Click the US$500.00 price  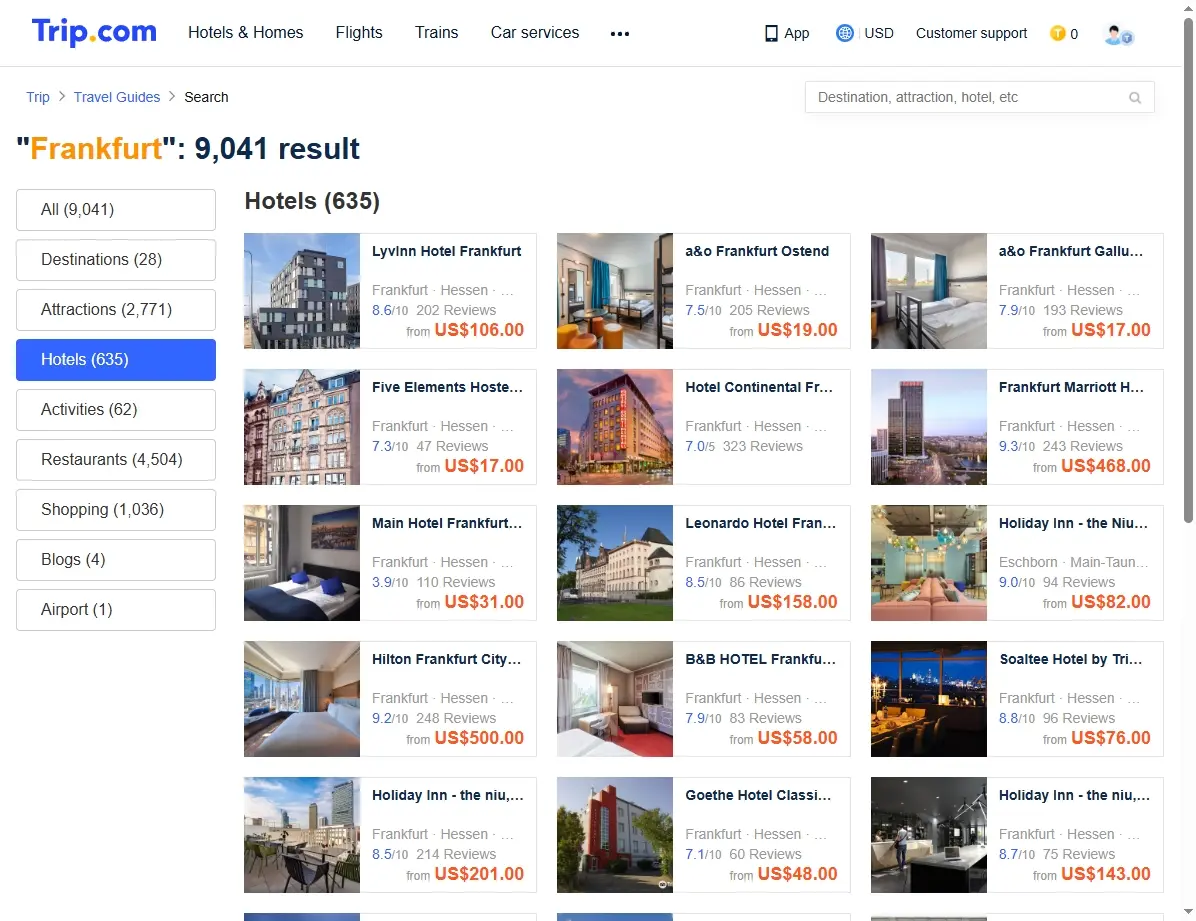pos(479,738)
